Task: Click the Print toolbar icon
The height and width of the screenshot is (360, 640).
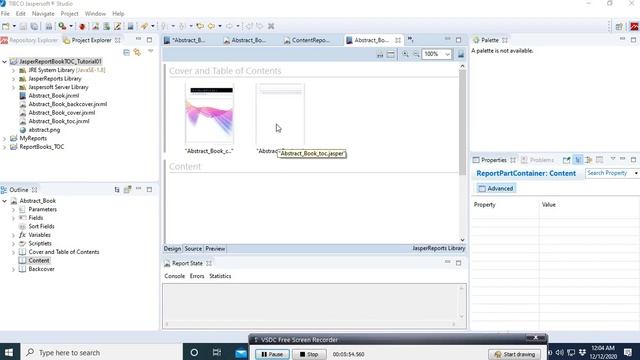Action: tap(49, 26)
